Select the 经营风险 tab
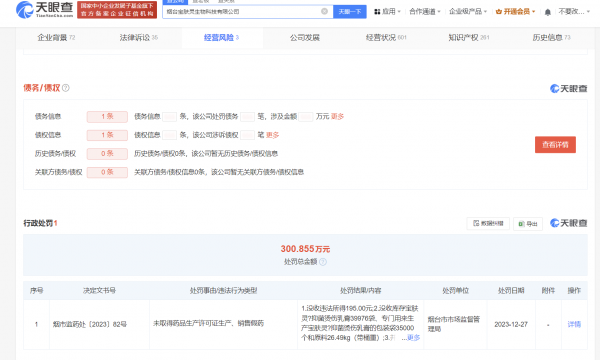The image size is (600, 360). coord(221,37)
